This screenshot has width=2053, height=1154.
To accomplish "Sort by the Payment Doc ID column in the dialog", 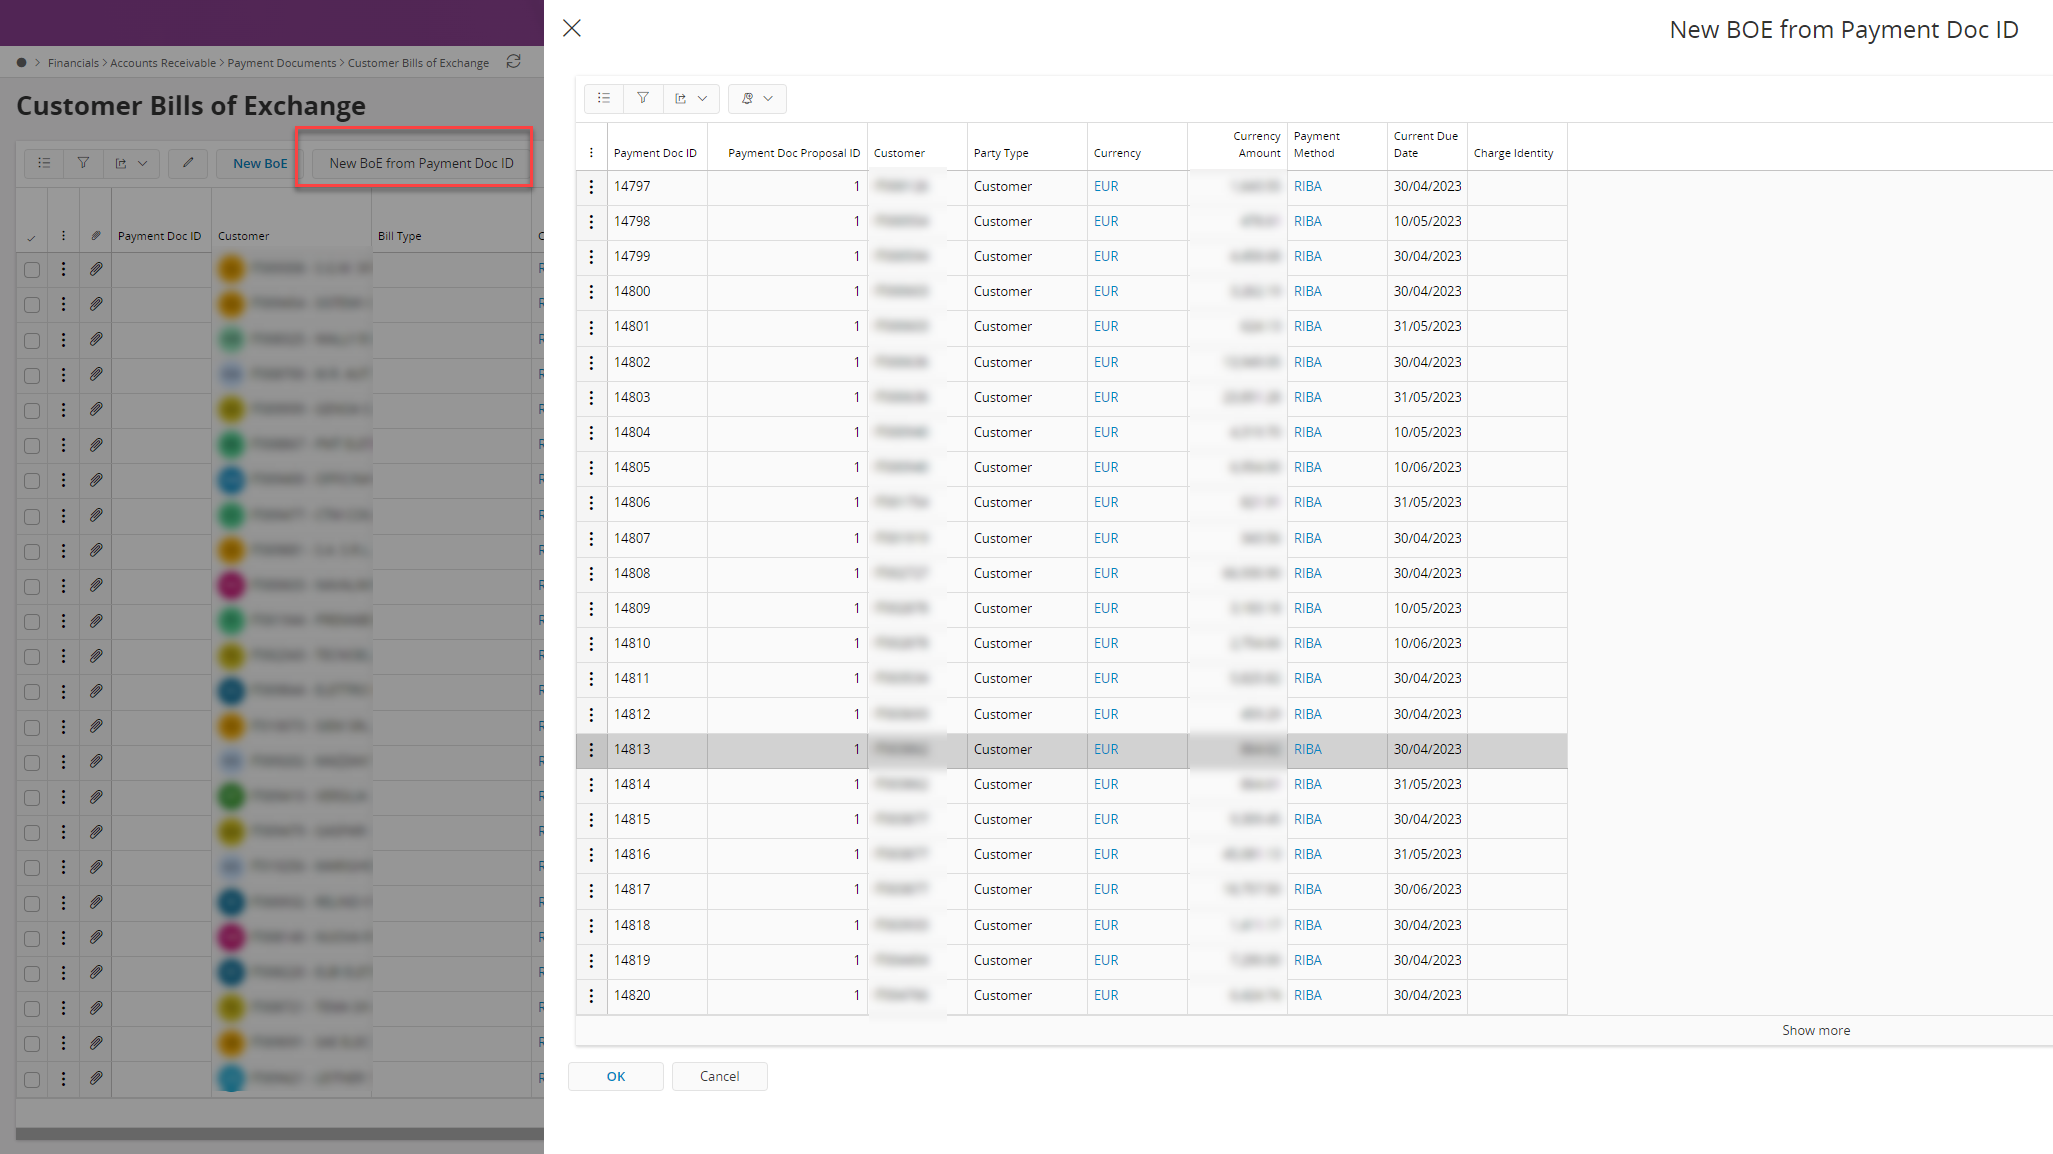I will 655,153.
